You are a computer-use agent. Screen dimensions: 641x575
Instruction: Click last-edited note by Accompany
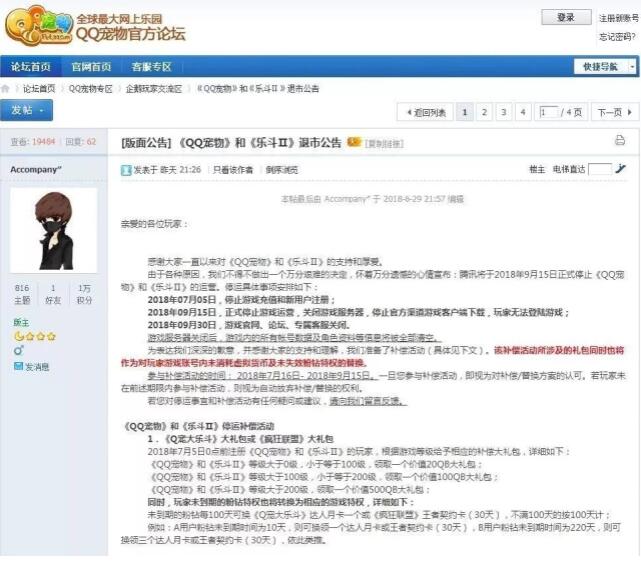point(372,199)
